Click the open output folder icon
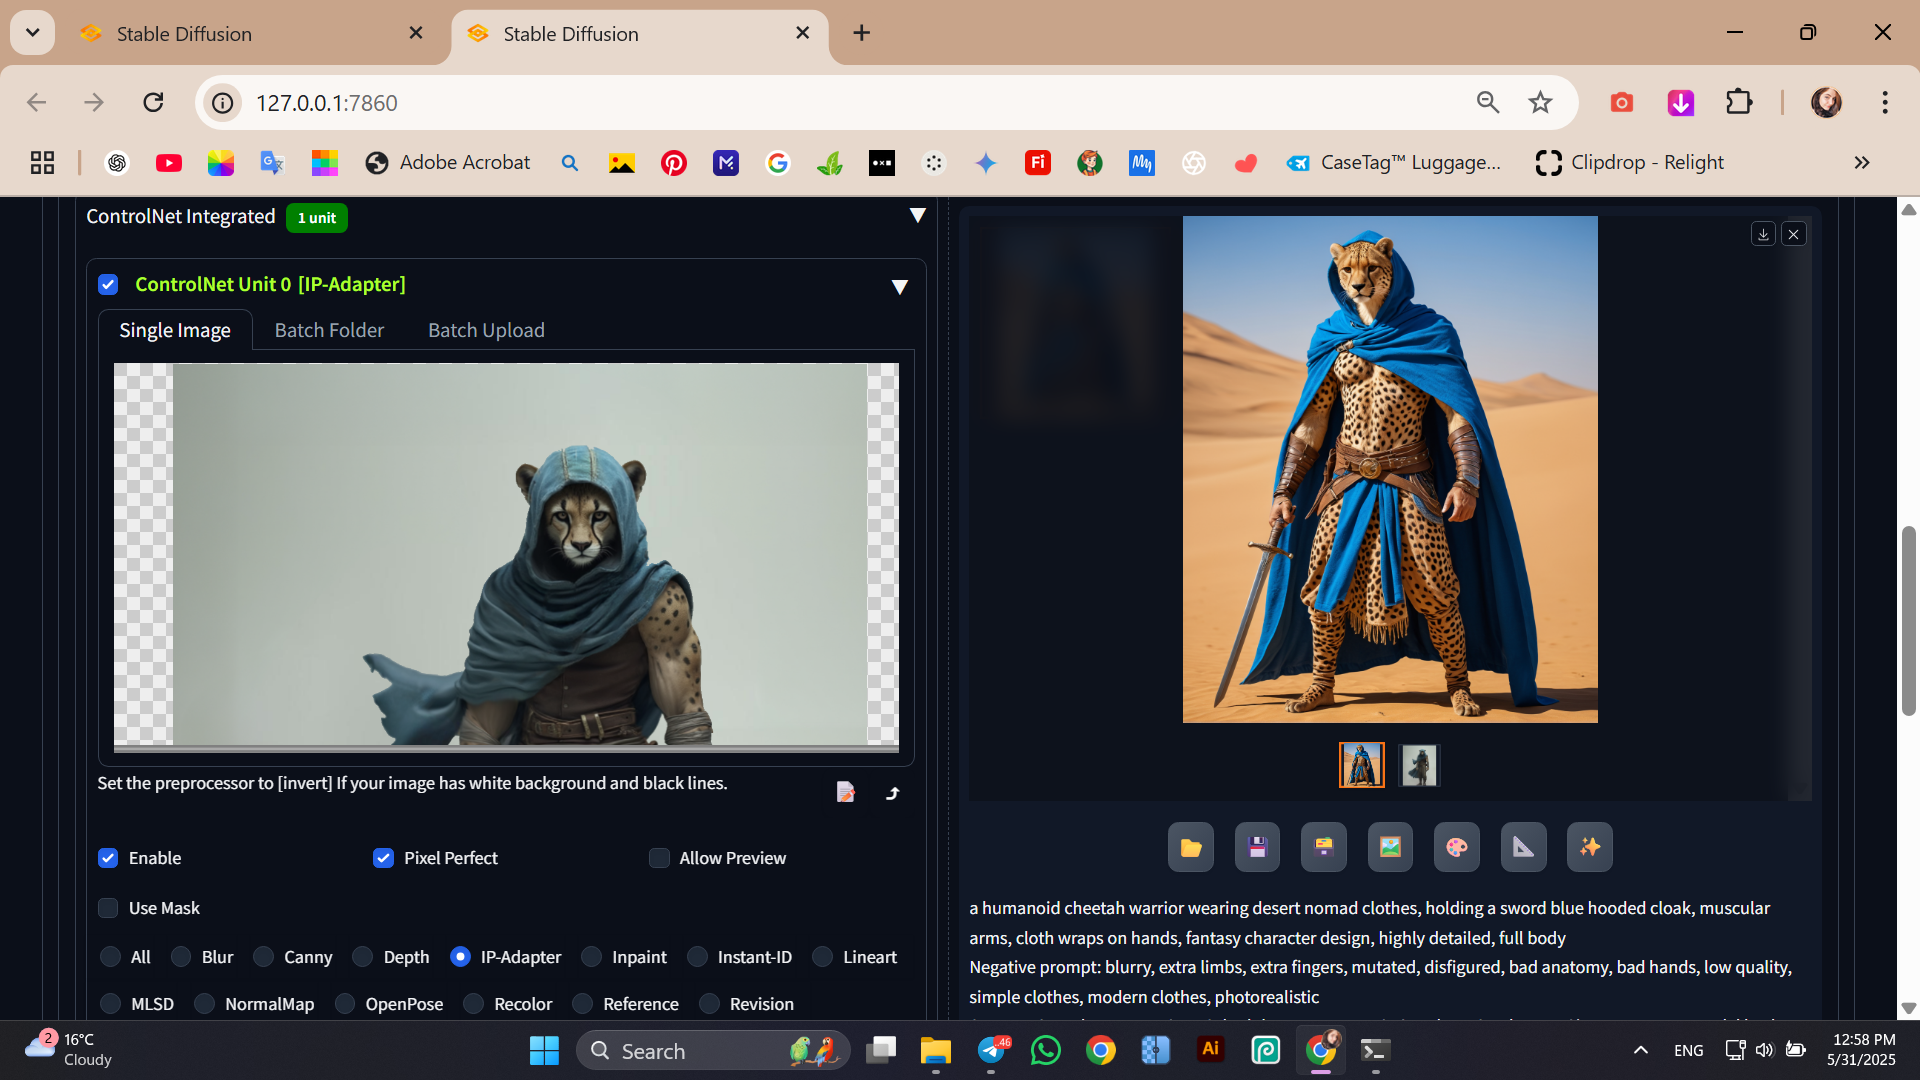Screen dimensions: 1920x1080 (1190, 848)
